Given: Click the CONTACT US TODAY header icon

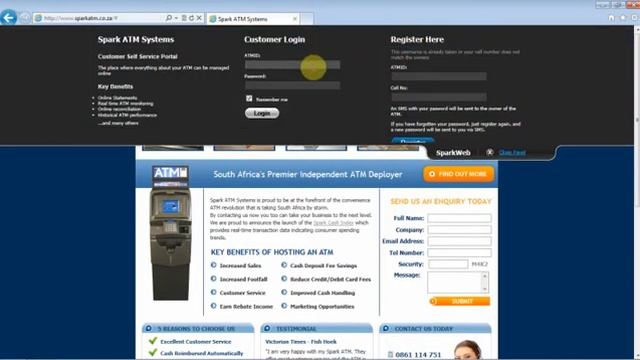Looking at the screenshot, I should tap(386, 328).
